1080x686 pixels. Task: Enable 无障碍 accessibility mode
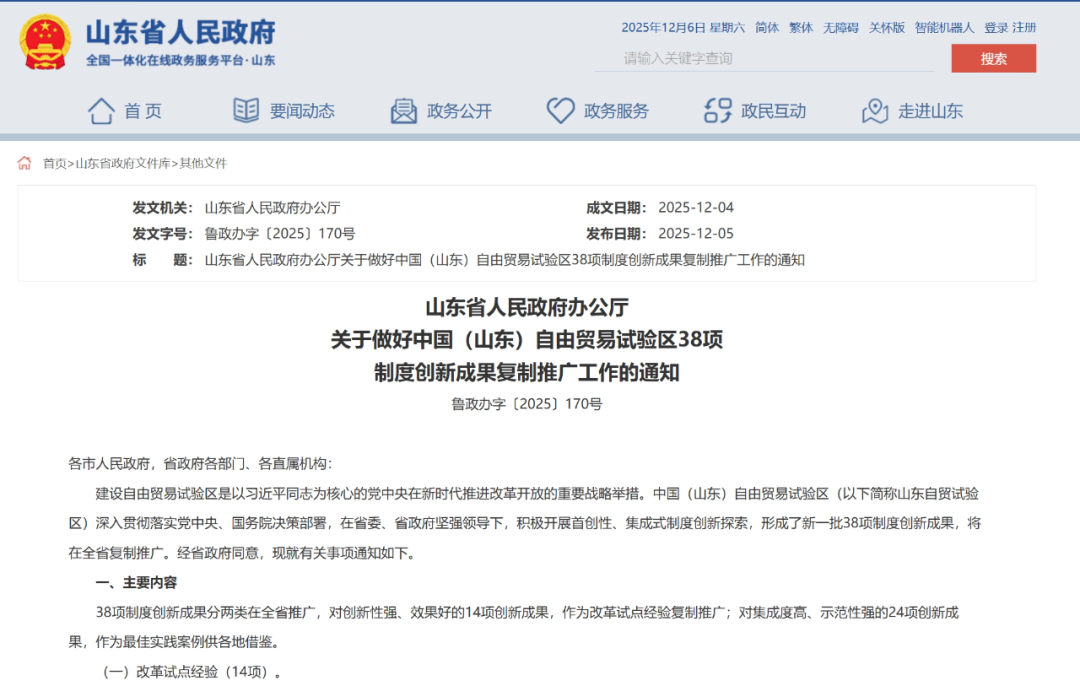[841, 28]
